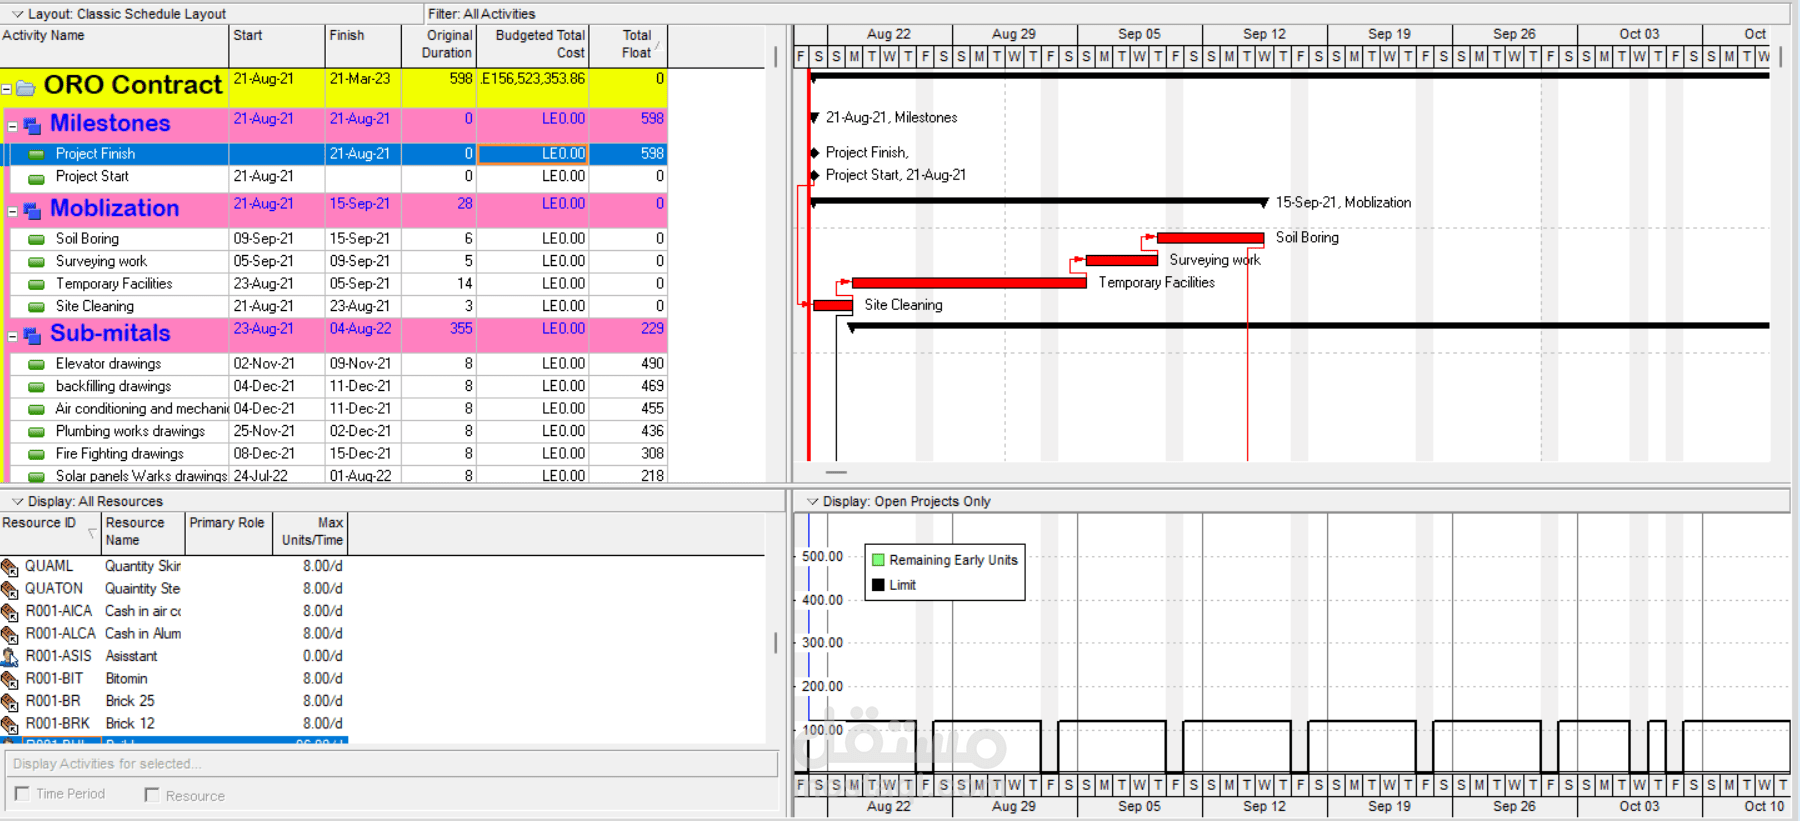The width and height of the screenshot is (1800, 821).
Task: Click the R001-BIT resource icon
Action: coord(10,680)
